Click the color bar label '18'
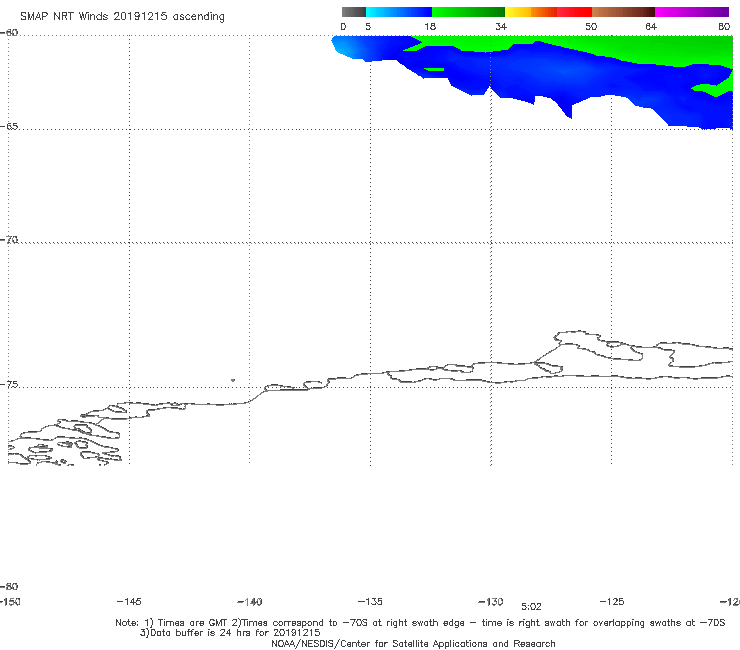This screenshot has width=740, height=650. pos(430,27)
